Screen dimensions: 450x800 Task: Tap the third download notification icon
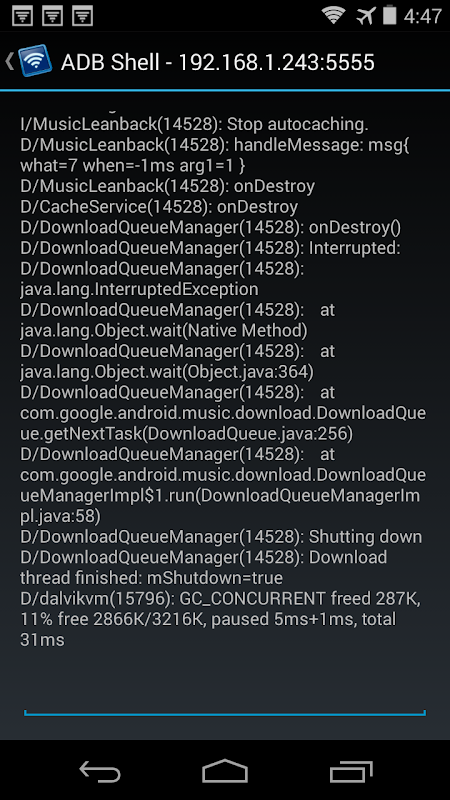[x=82, y=16]
